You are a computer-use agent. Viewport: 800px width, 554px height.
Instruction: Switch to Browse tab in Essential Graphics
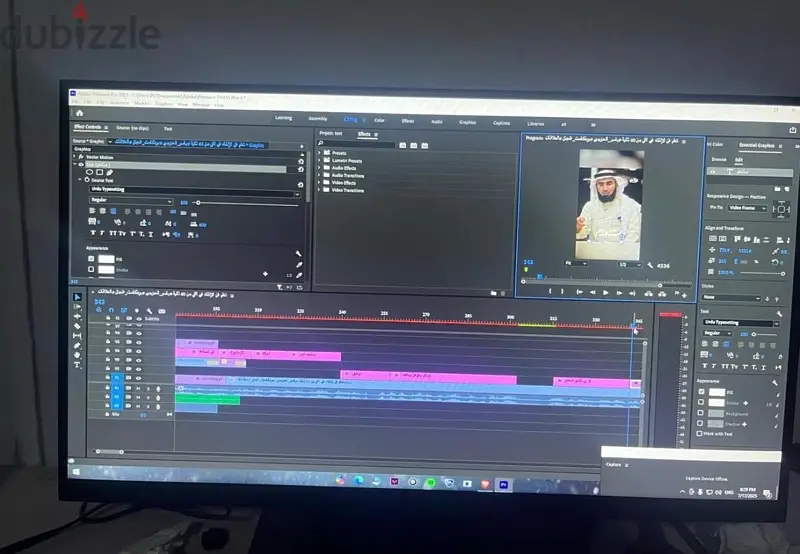point(719,159)
